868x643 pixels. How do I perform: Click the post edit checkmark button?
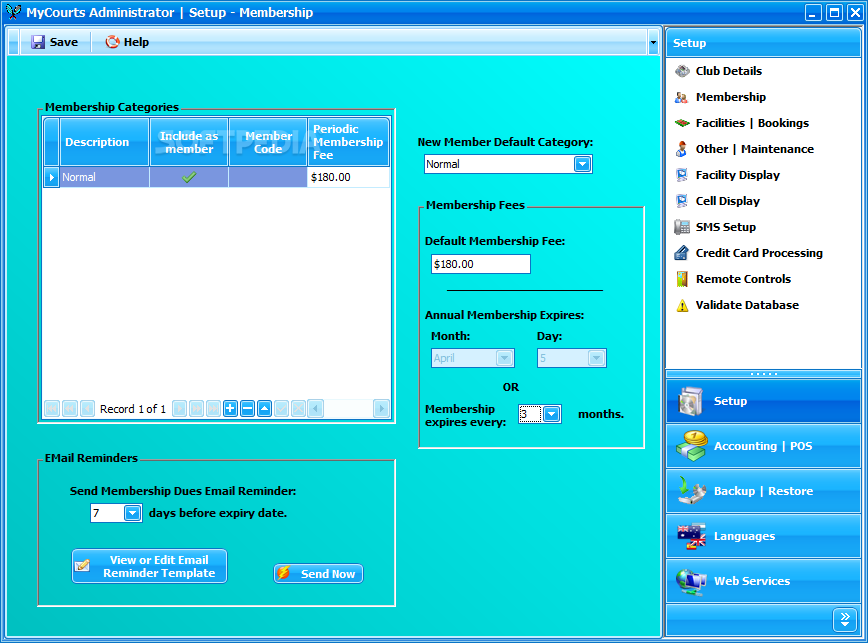[281, 409]
